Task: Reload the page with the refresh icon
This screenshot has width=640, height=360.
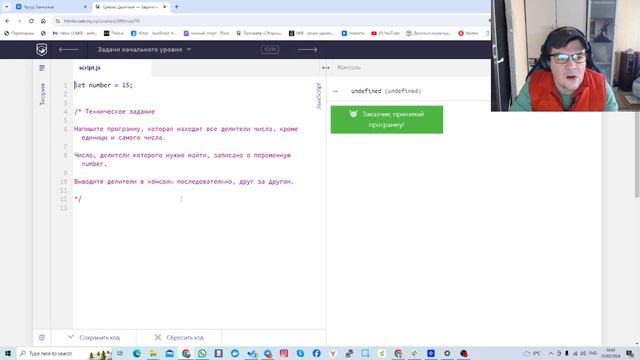Action: (x=31, y=21)
